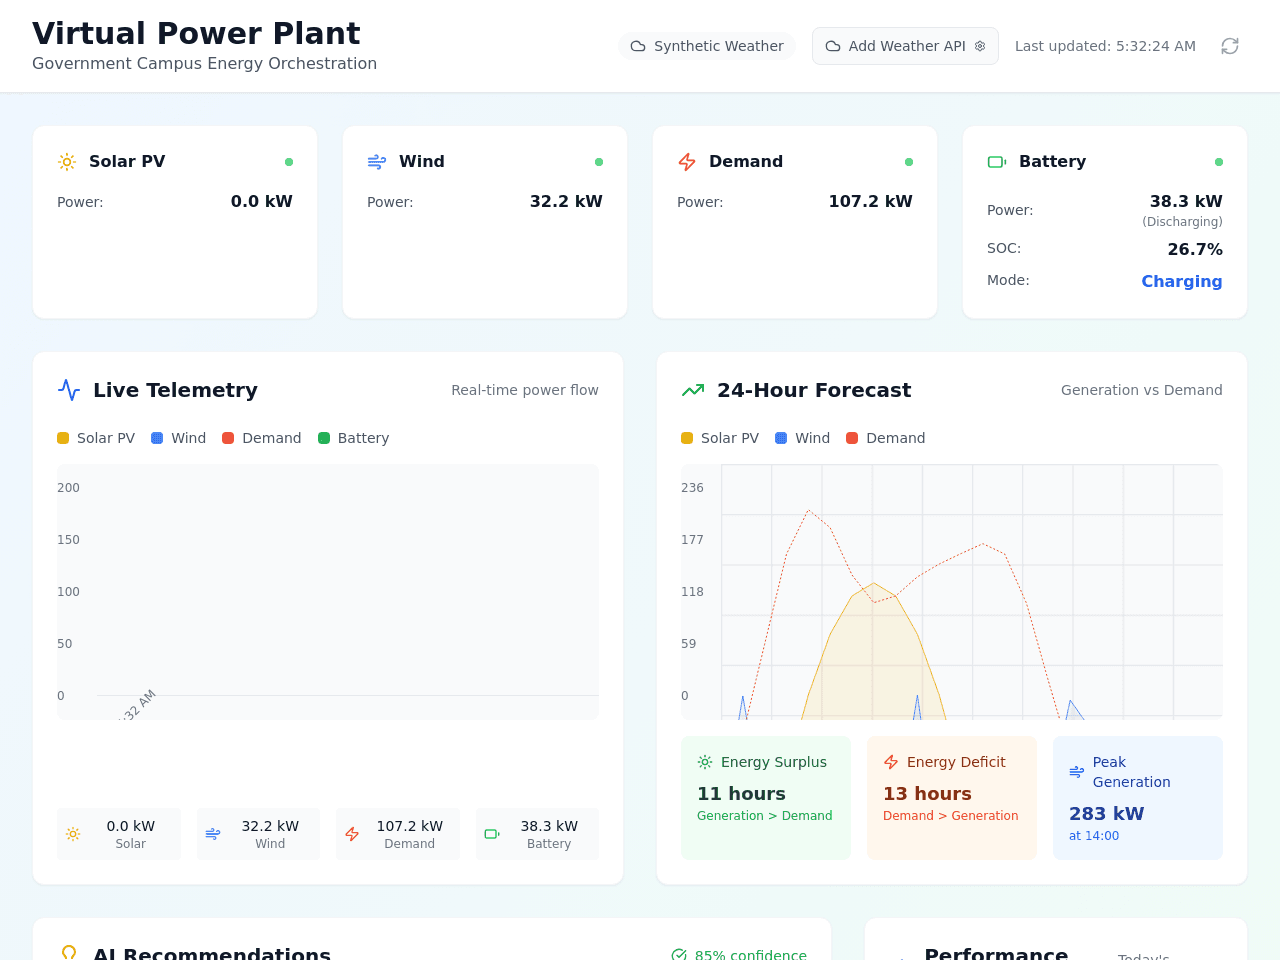Click the check icon beside 85% confidence
The image size is (1280, 960).
coord(679,955)
